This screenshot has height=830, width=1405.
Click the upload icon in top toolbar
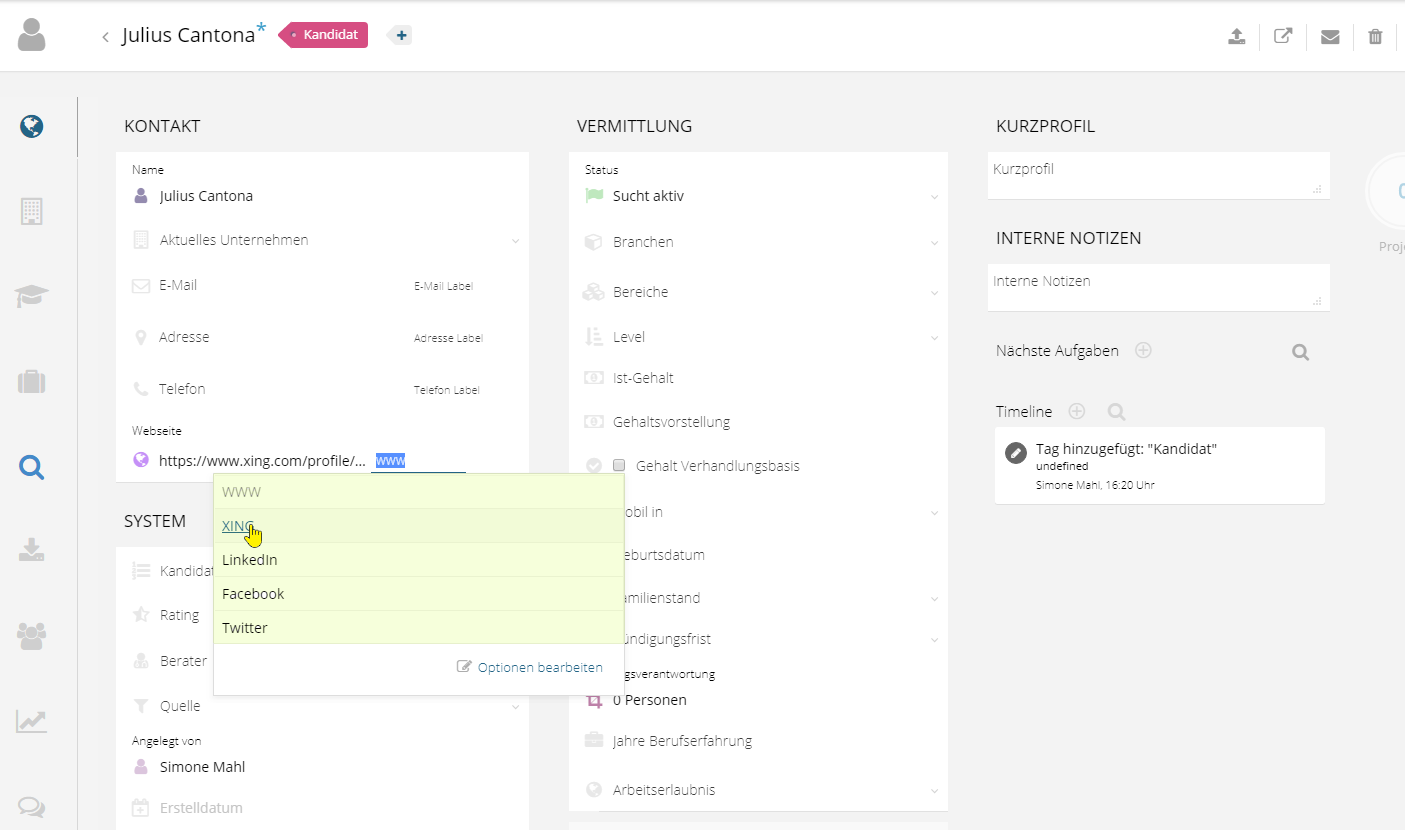[1237, 37]
